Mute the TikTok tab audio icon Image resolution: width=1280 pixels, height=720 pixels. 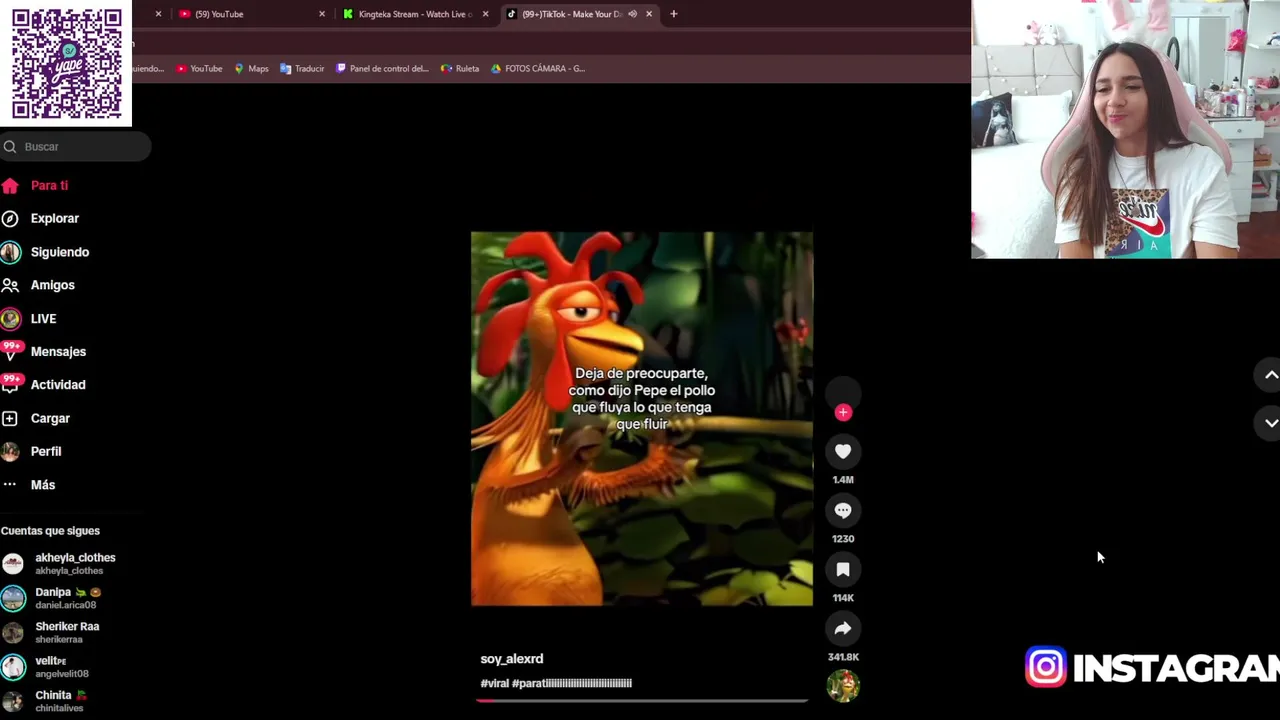[x=632, y=14]
